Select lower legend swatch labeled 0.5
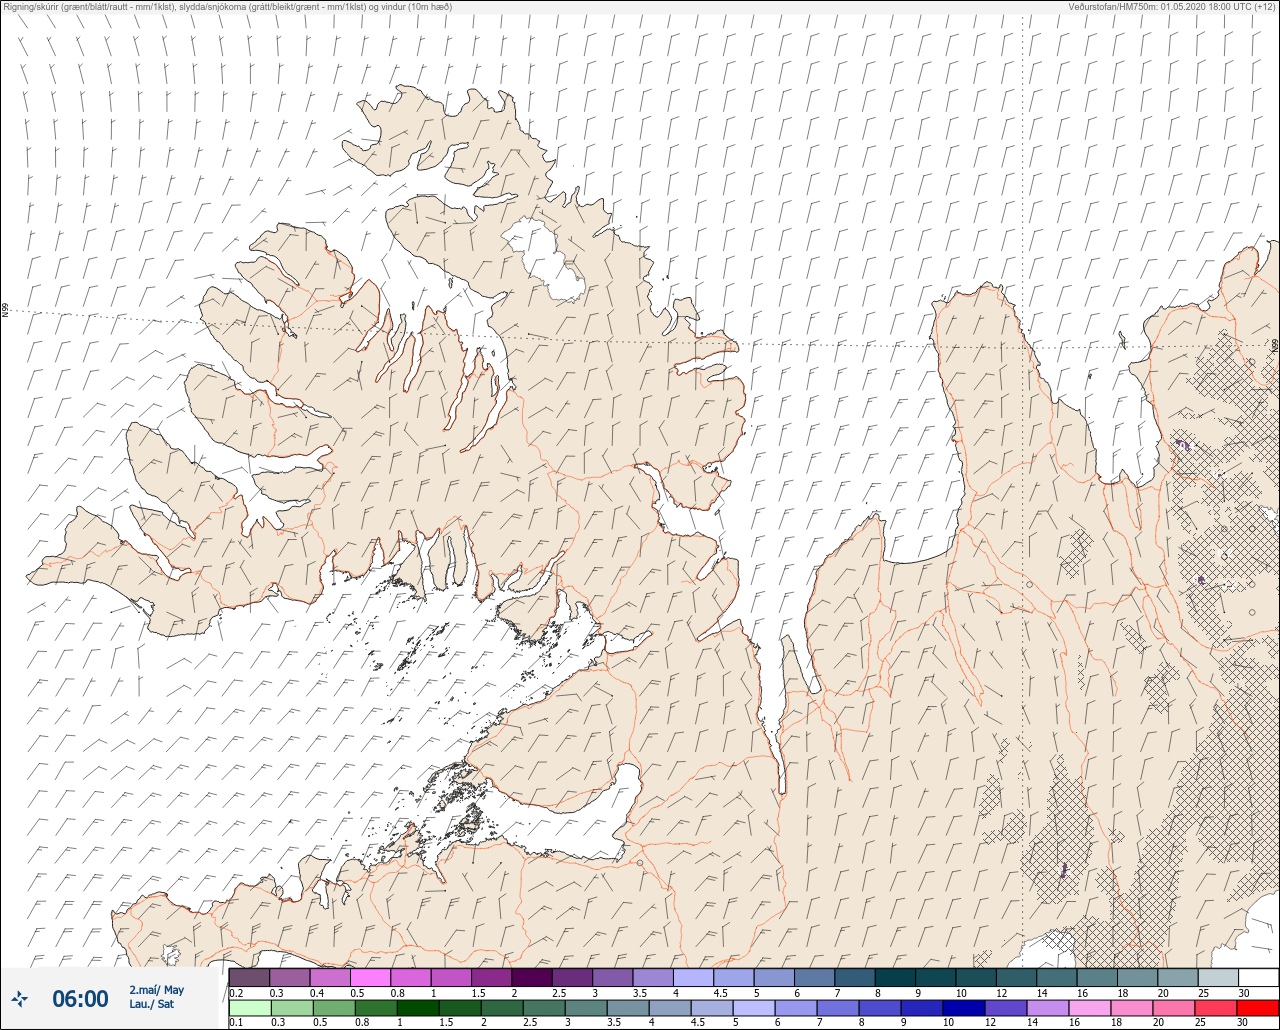This screenshot has width=1280, height=1030. point(334,1007)
